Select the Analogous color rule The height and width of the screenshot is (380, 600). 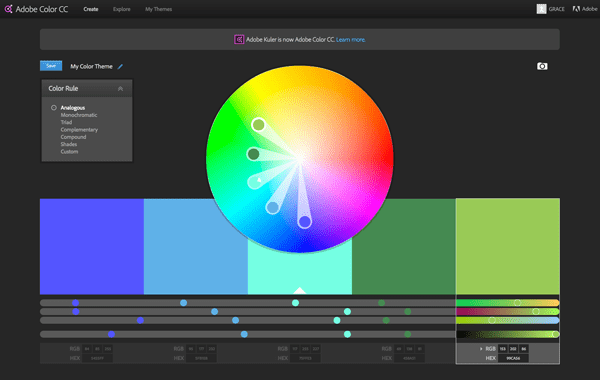[x=73, y=108]
